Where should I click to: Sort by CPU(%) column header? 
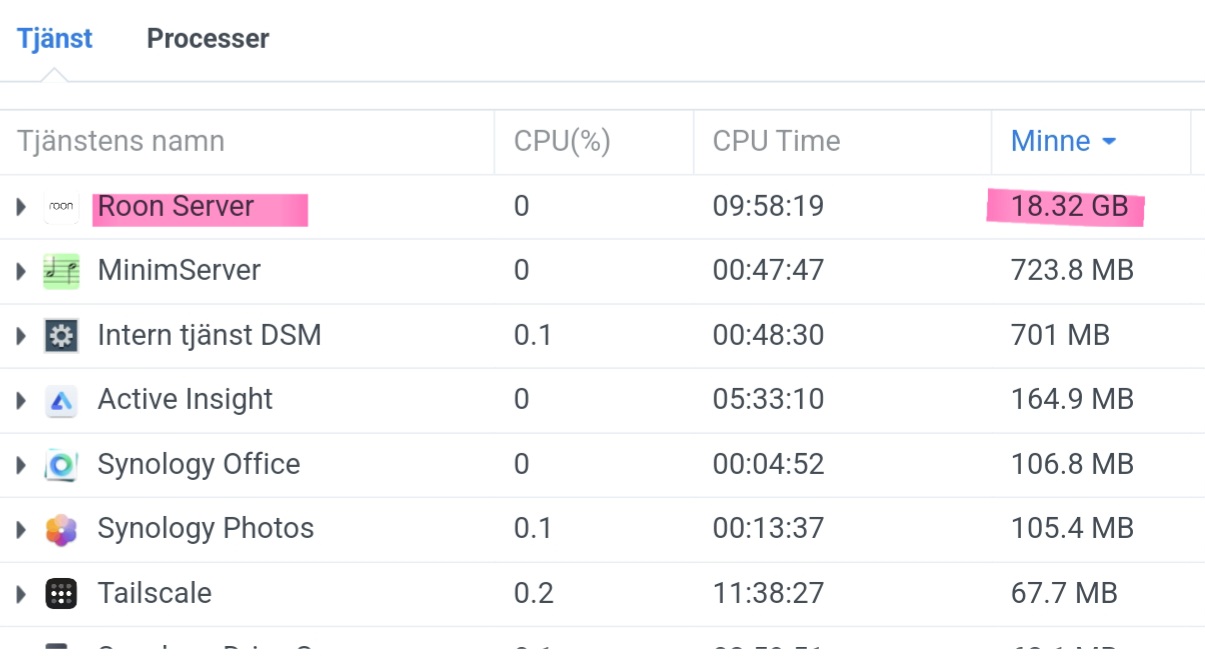tap(594, 142)
